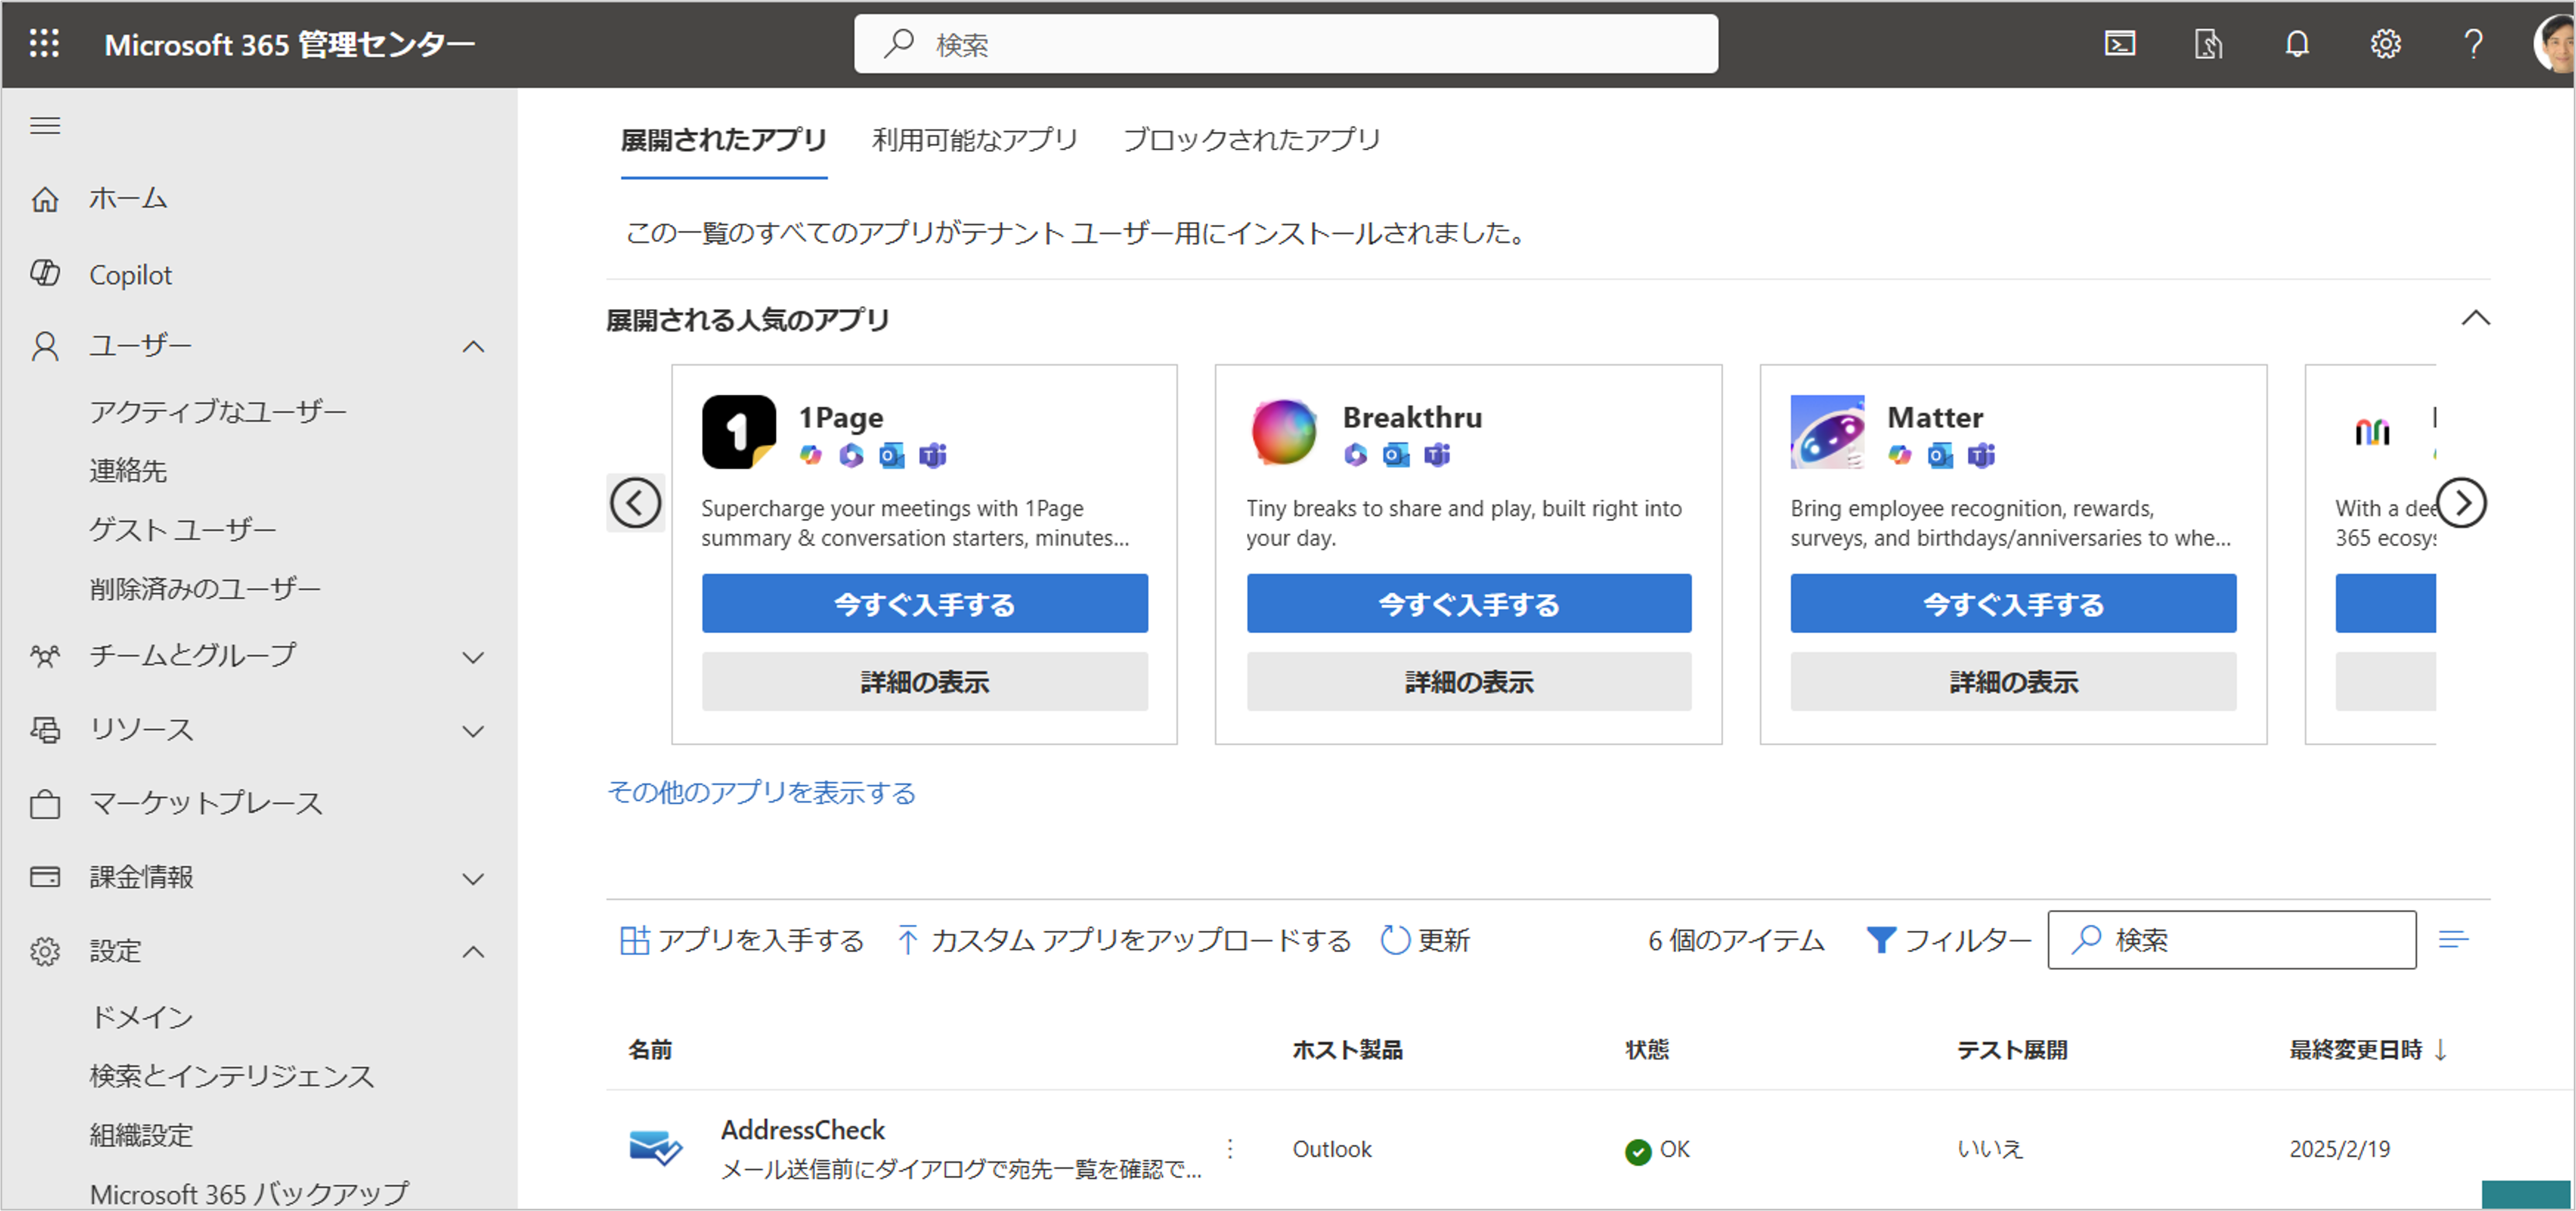This screenshot has height=1211, width=2576.
Task: Open Cloud Shell icon in header
Action: 2120,44
